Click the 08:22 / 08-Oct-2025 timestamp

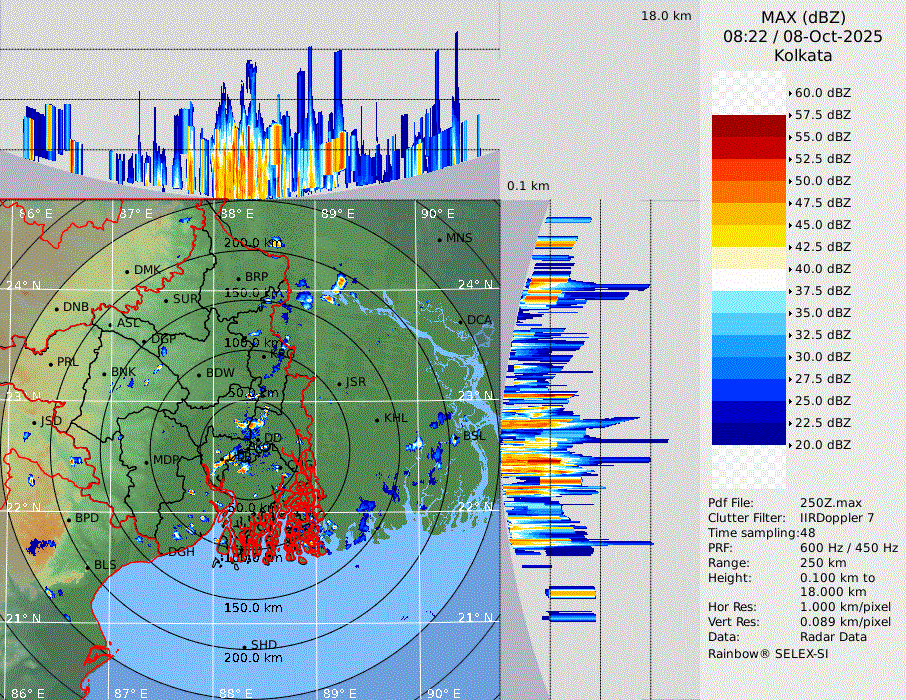[803, 36]
